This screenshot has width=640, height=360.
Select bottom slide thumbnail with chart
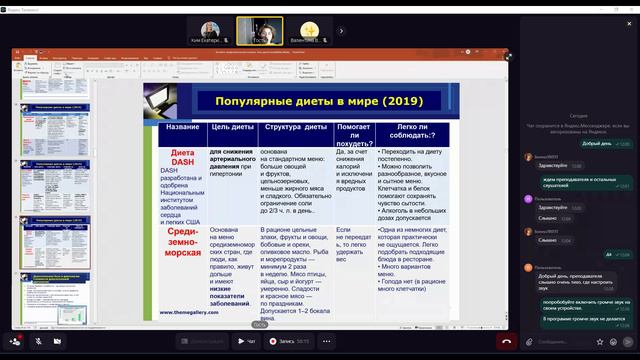coord(55,299)
